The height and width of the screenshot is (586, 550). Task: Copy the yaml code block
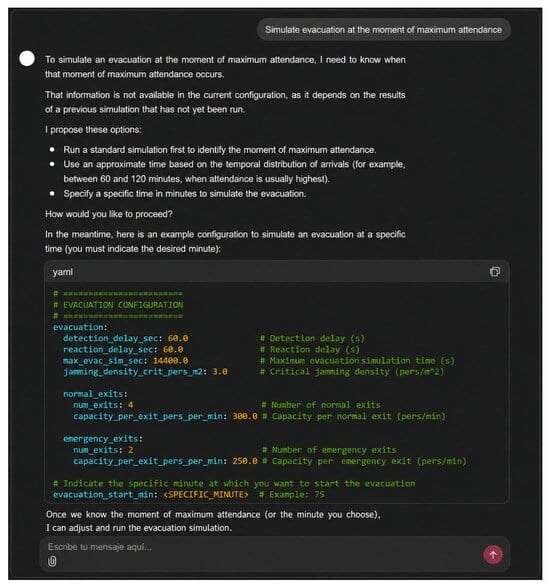(494, 272)
